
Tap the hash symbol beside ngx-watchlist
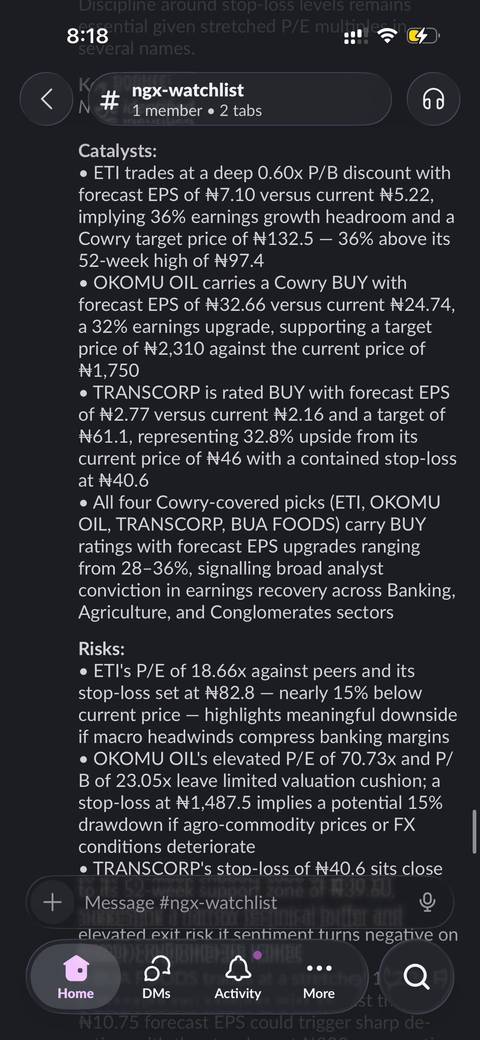pyautogui.click(x=110, y=101)
